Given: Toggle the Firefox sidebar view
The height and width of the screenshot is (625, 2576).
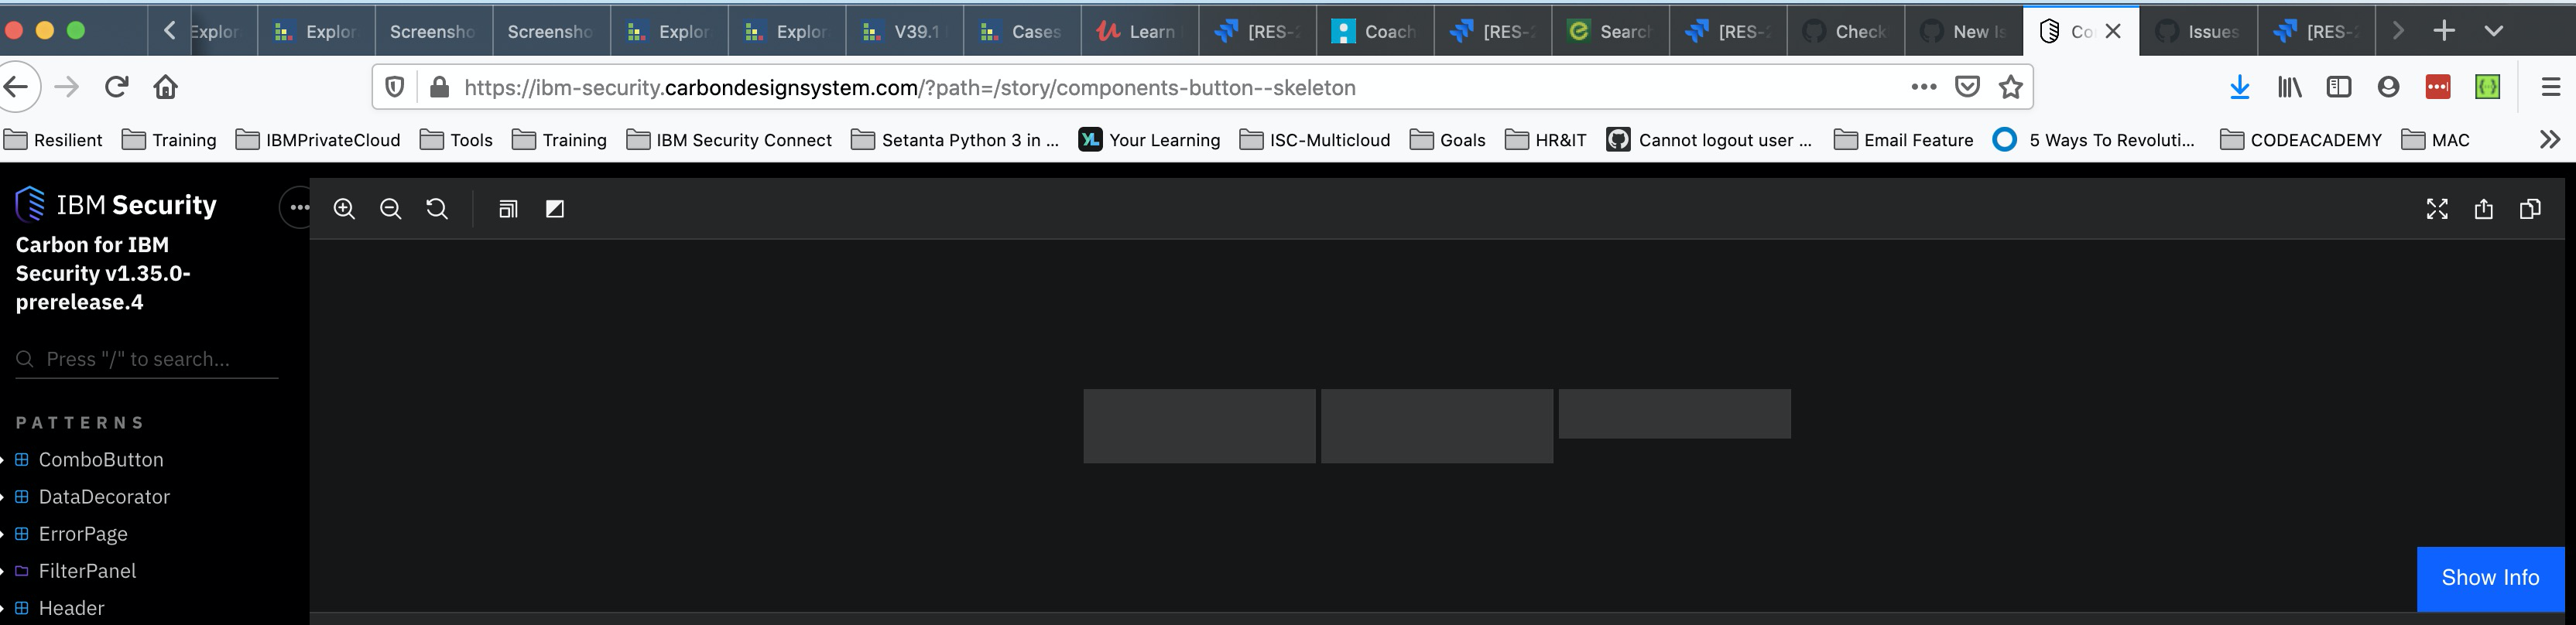Looking at the screenshot, I should (x=2339, y=87).
